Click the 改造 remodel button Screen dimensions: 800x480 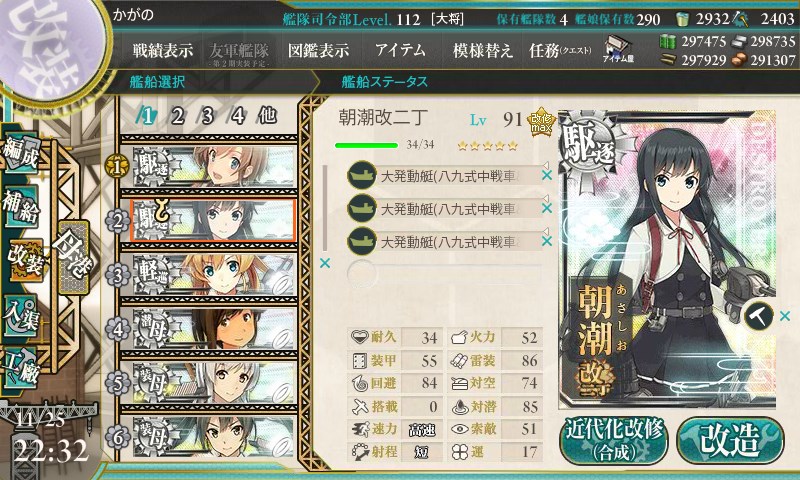(x=730, y=440)
